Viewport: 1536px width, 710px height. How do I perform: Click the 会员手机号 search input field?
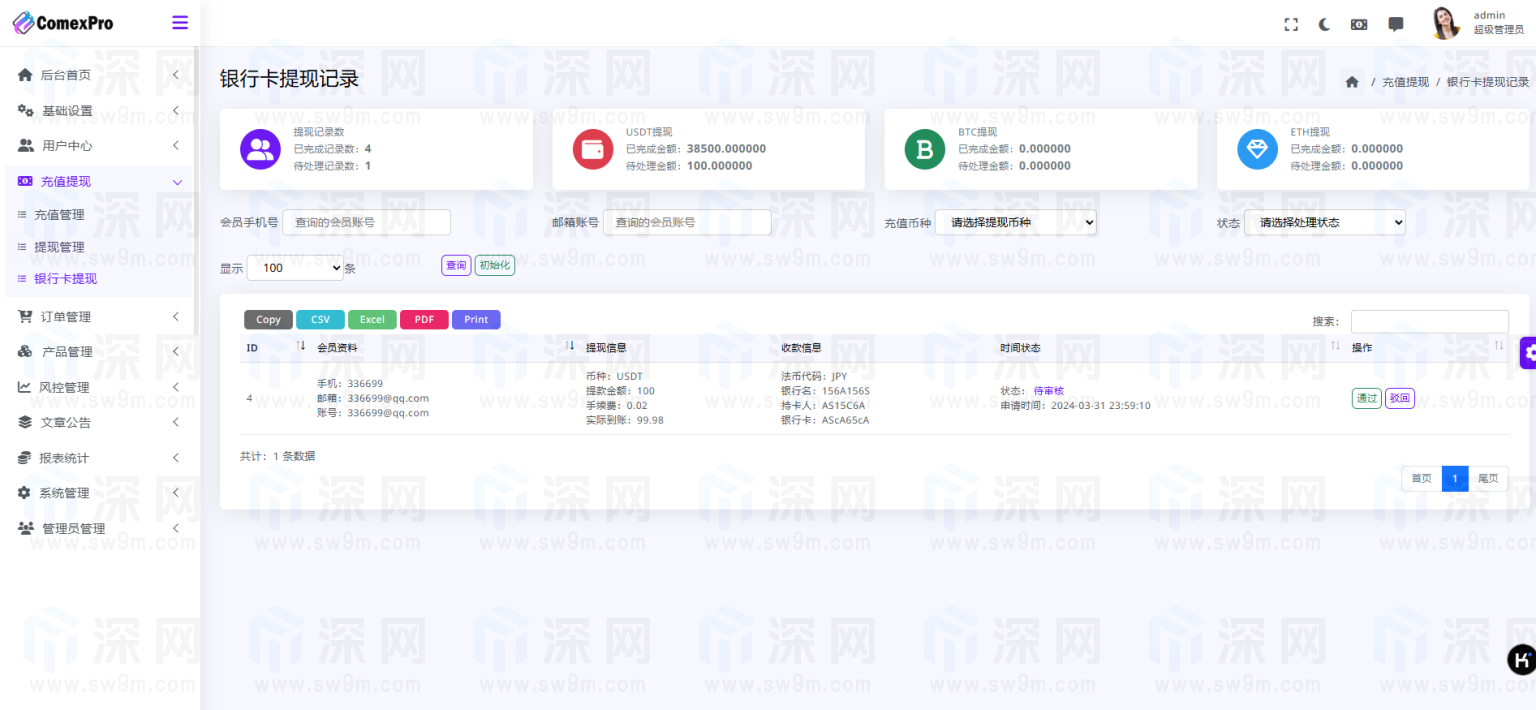point(366,222)
